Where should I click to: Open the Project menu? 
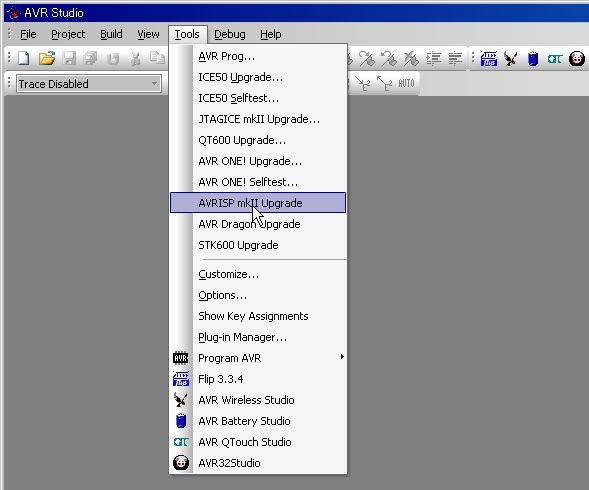tap(68, 34)
